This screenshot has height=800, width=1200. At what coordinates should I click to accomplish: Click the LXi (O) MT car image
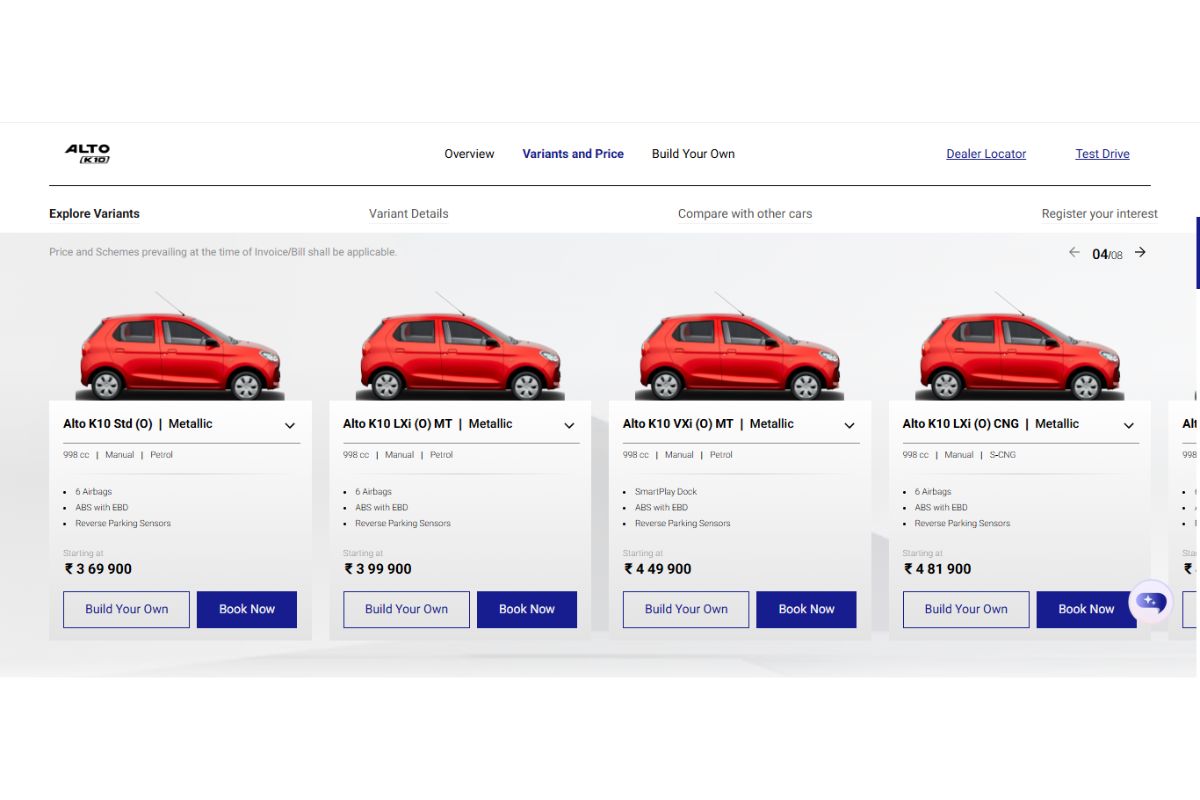point(460,347)
